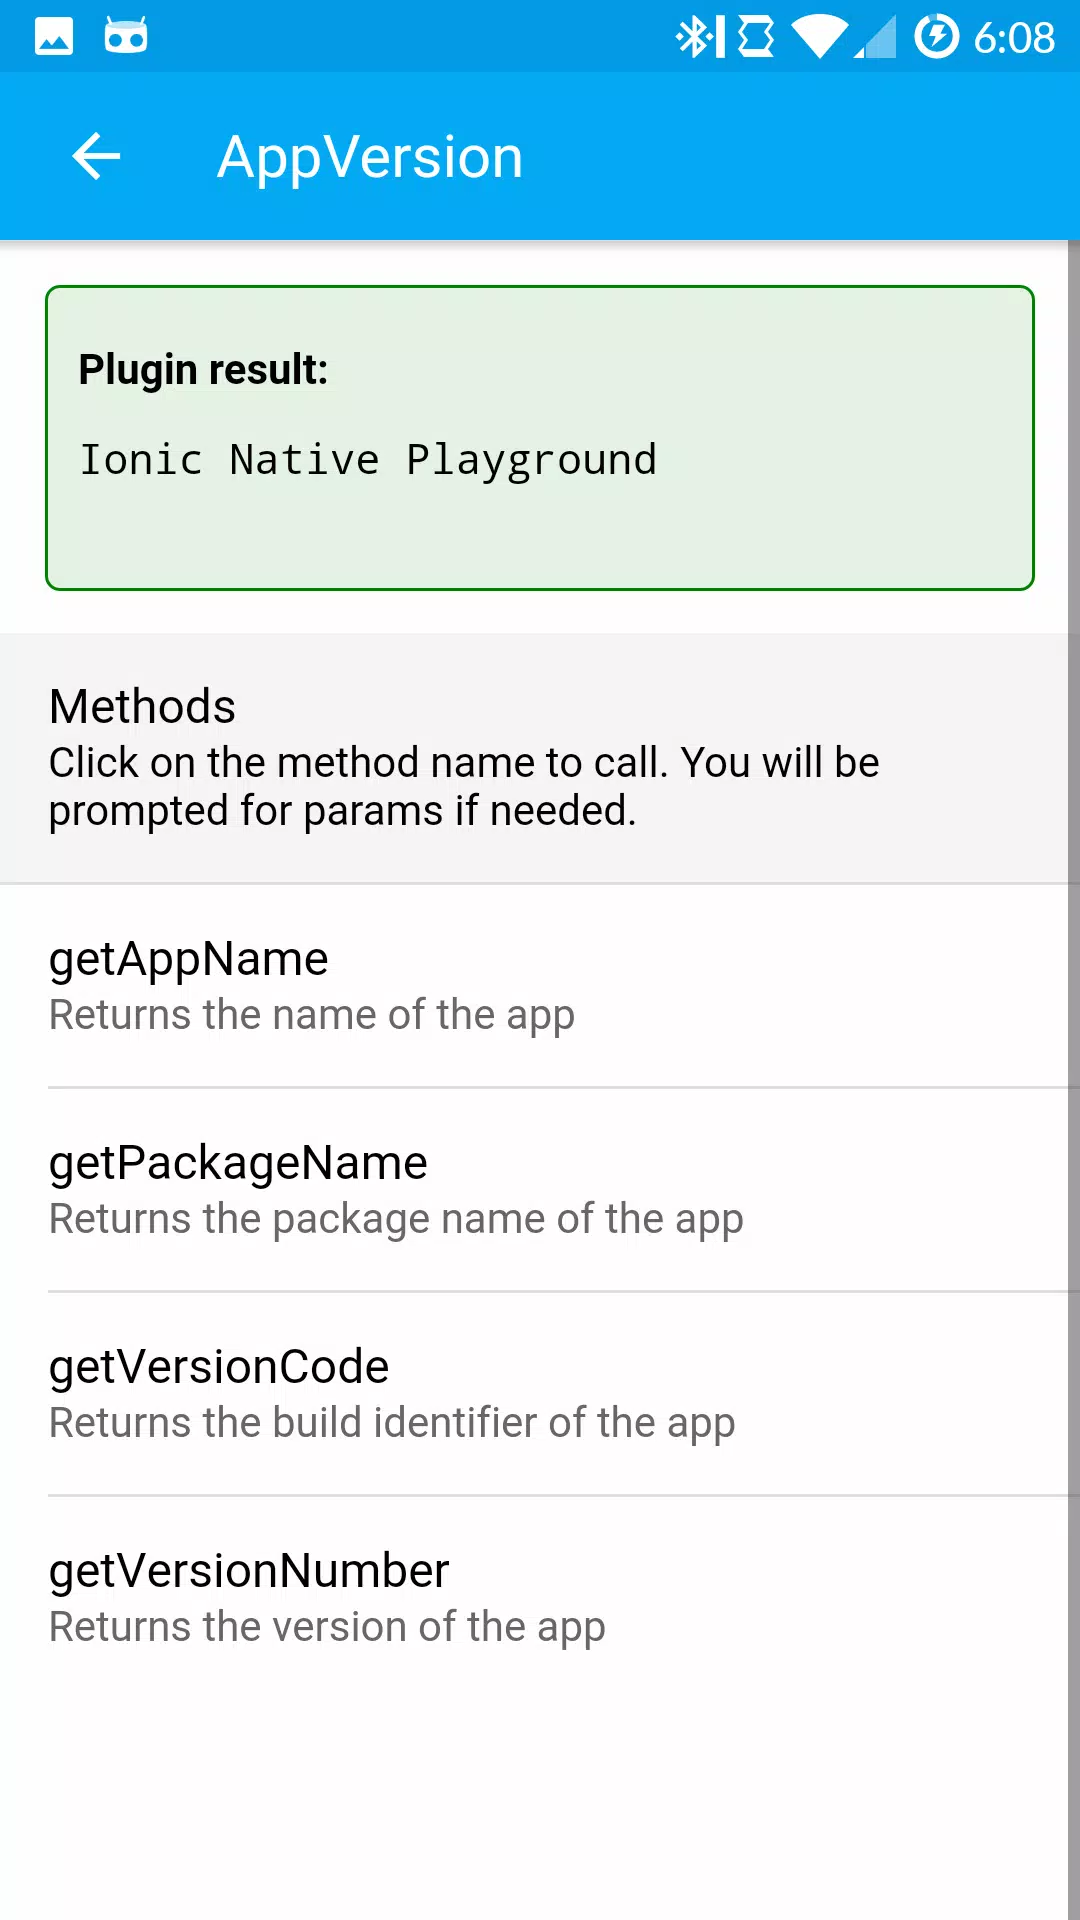Select 'Ionic Native Playground' result text
Image resolution: width=1080 pixels, height=1920 pixels.
pyautogui.click(x=368, y=460)
